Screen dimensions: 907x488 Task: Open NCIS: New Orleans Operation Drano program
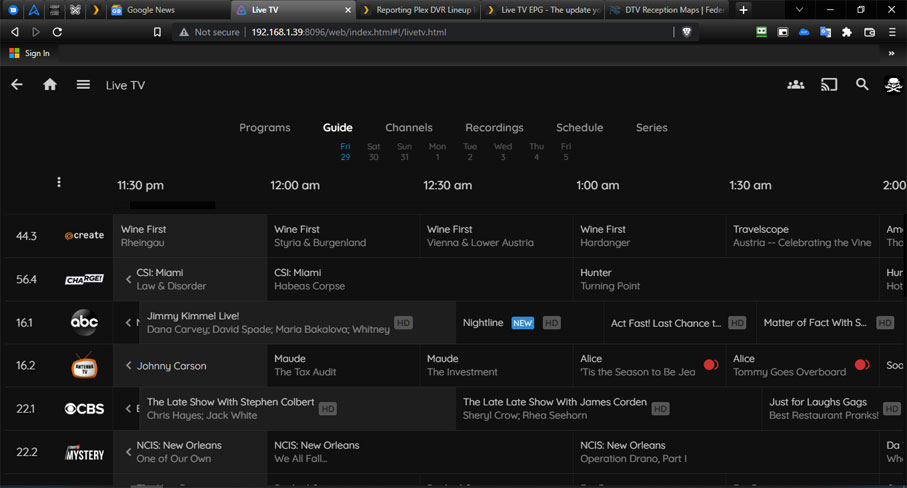pos(725,452)
